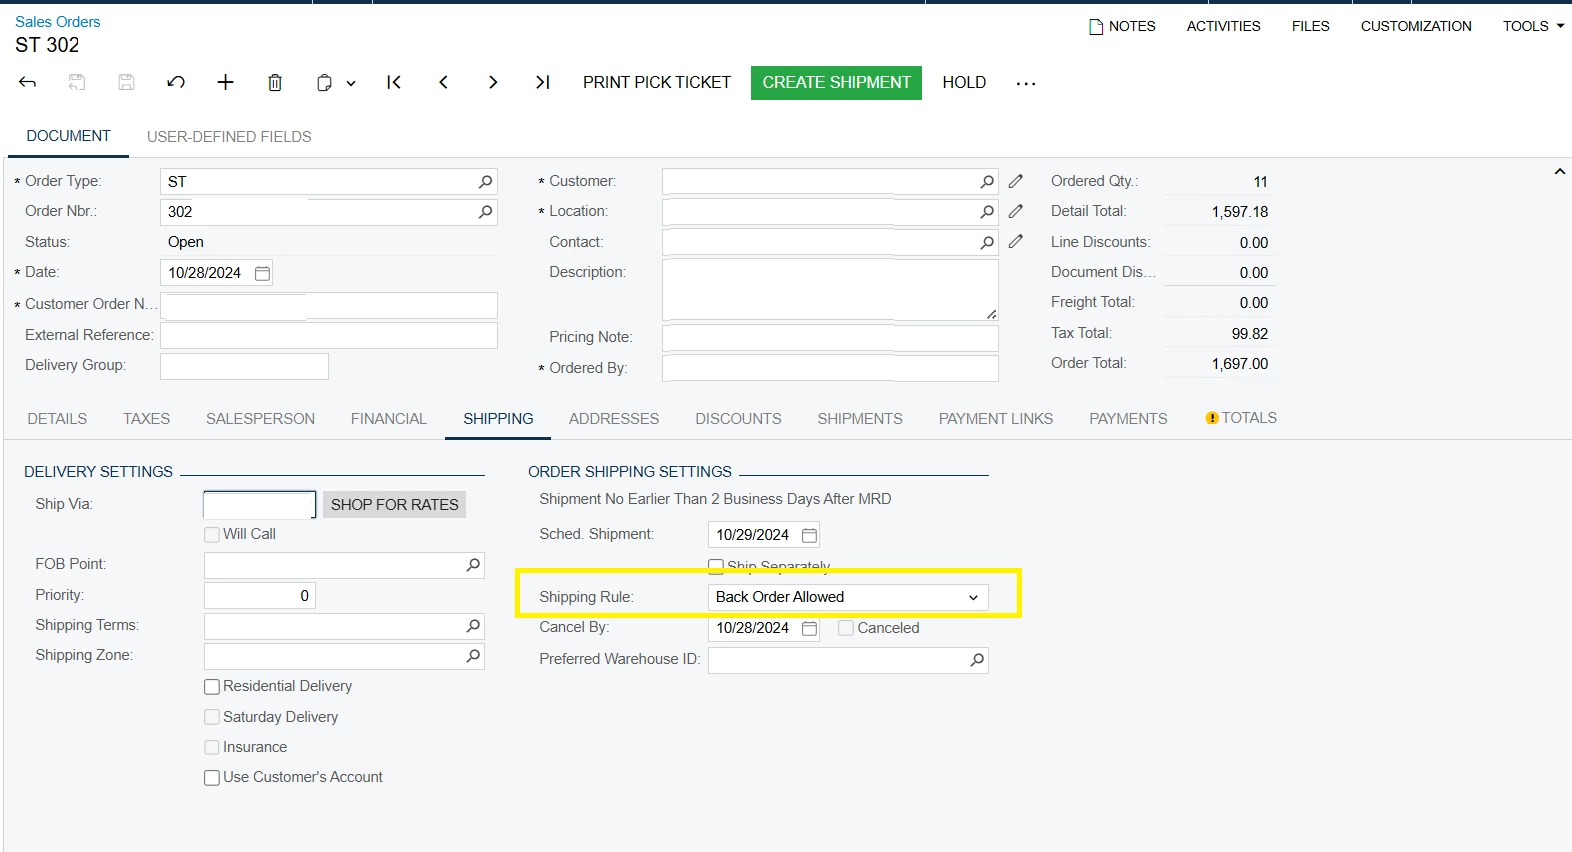The image size is (1572, 852).
Task: Open the clipboard dropdown arrow
Action: (351, 84)
